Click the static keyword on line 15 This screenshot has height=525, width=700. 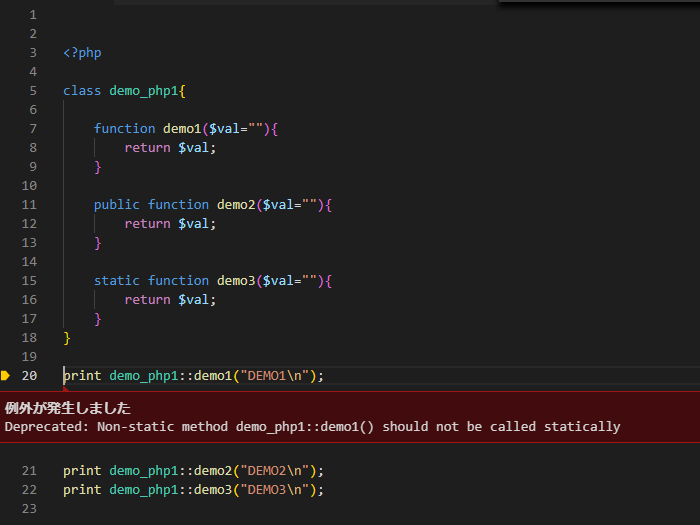[117, 280]
